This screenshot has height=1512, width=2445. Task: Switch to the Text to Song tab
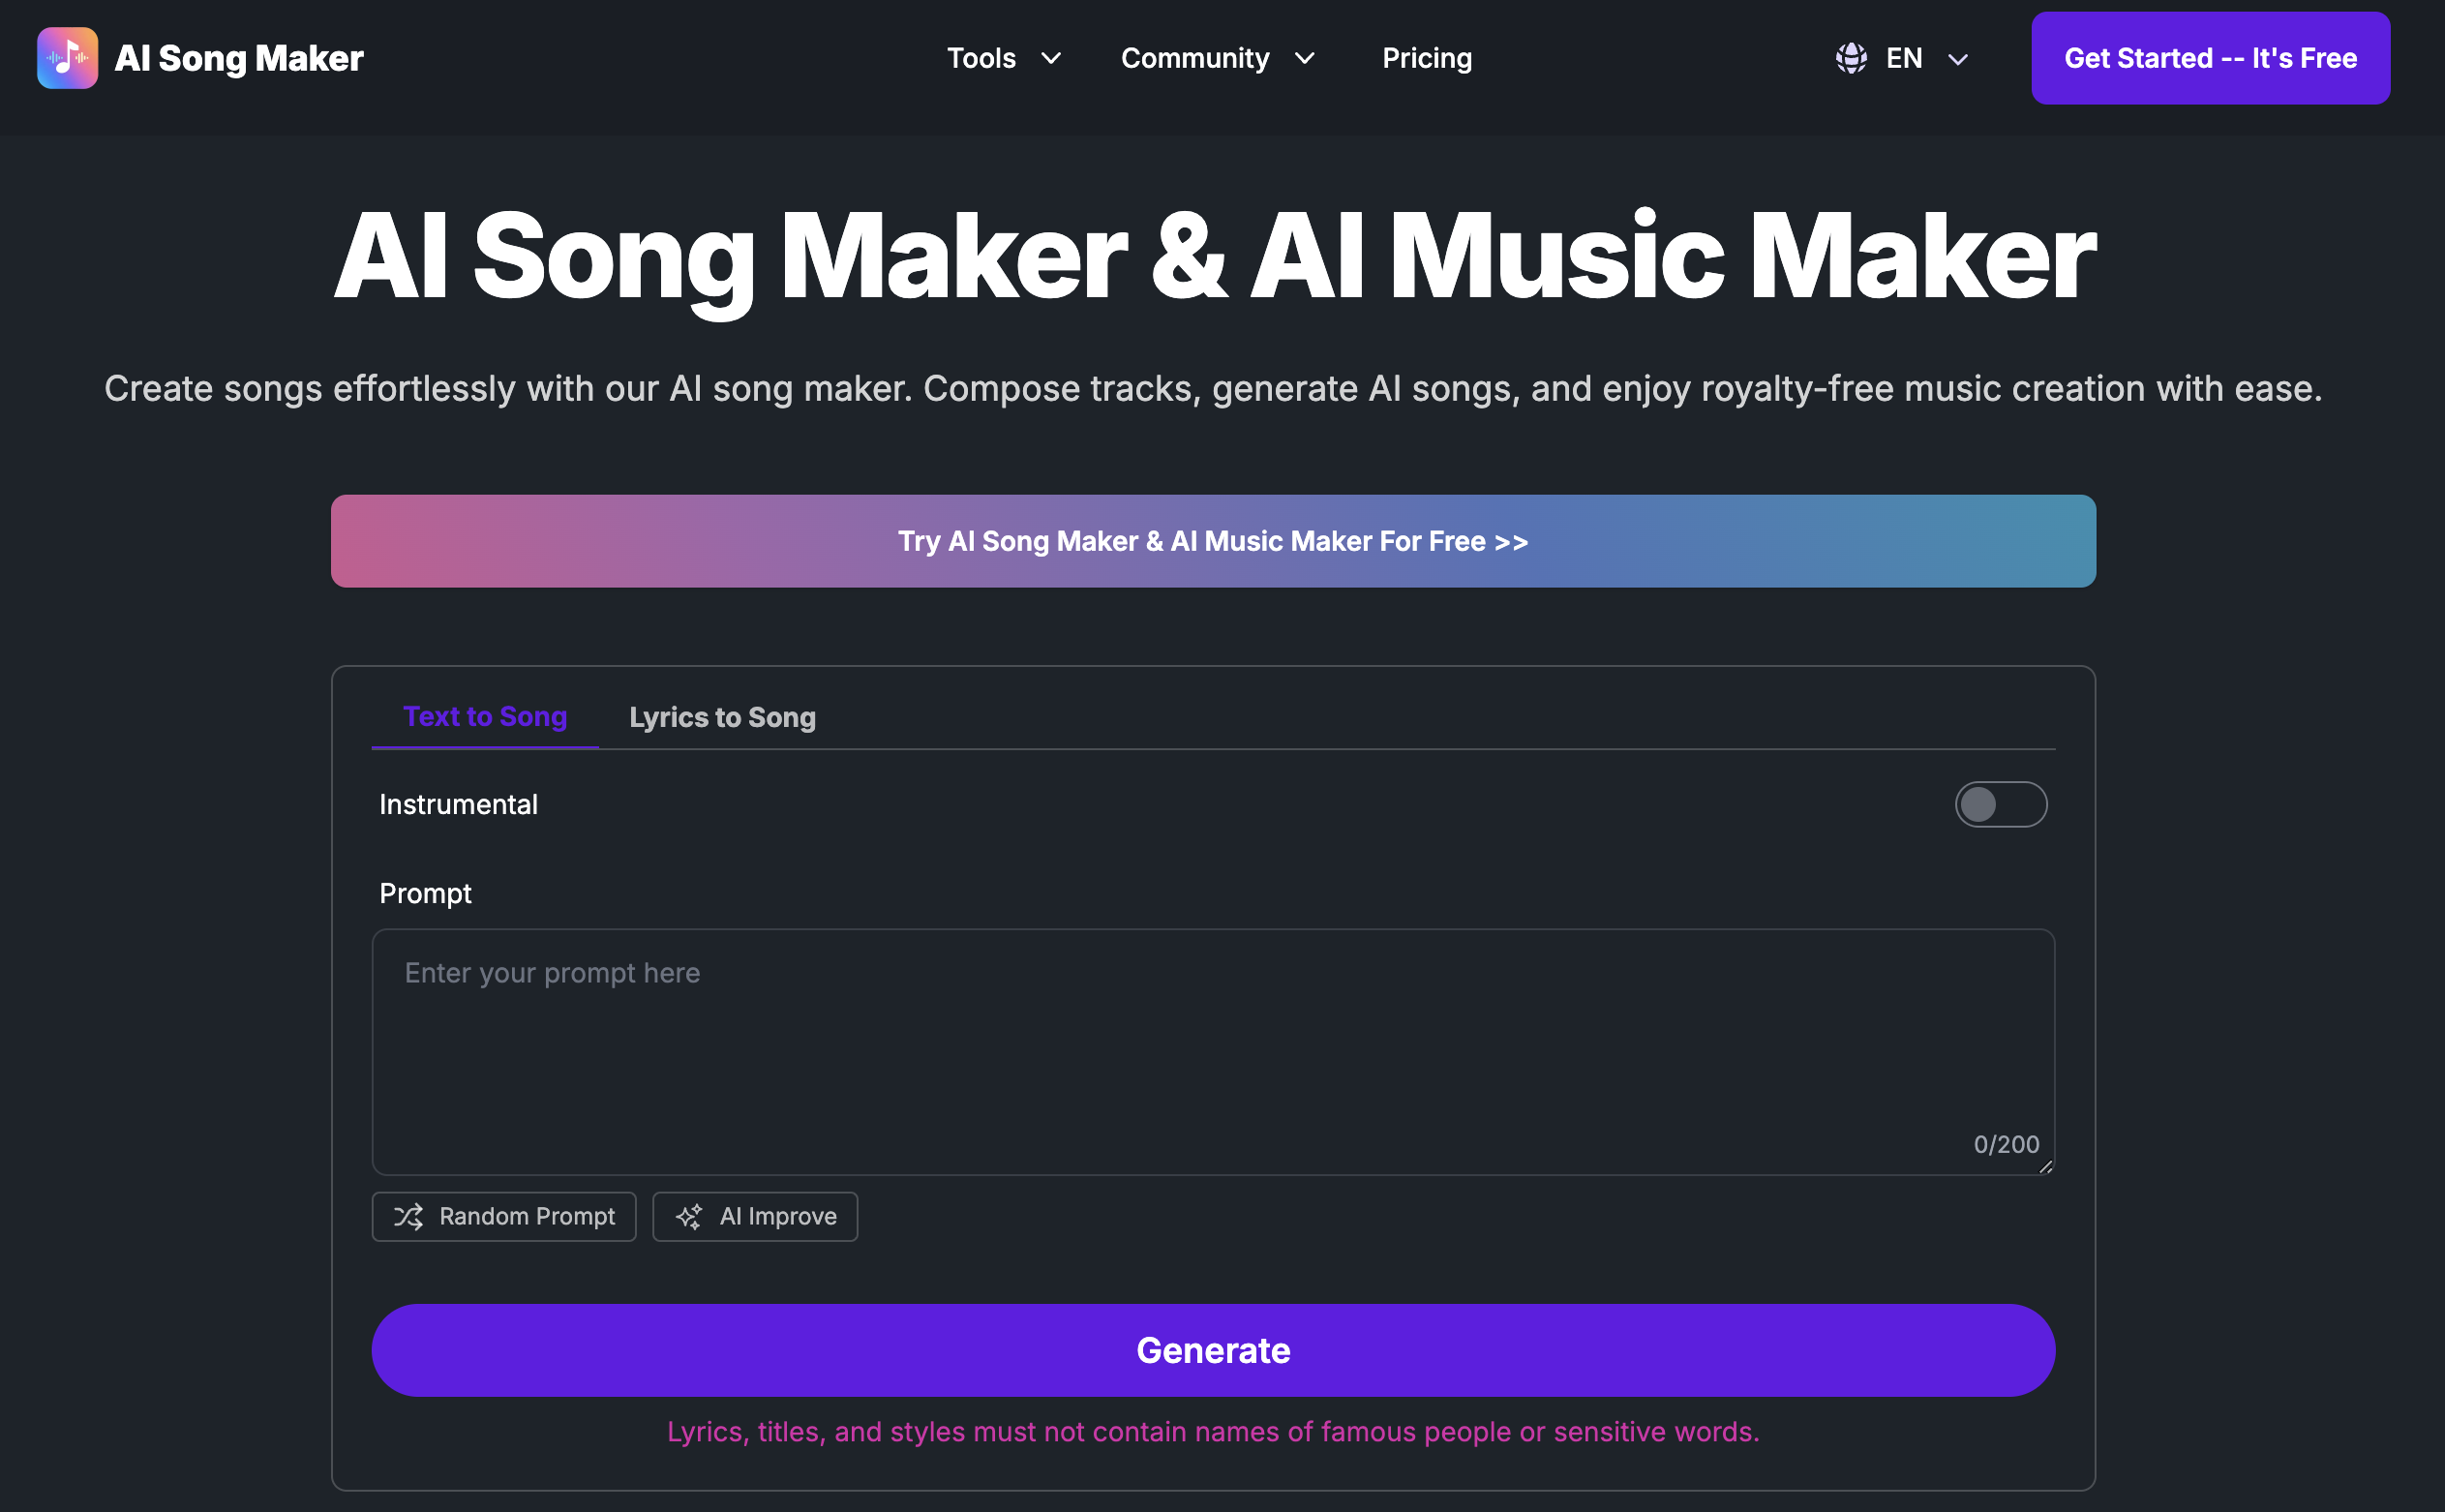pyautogui.click(x=485, y=716)
